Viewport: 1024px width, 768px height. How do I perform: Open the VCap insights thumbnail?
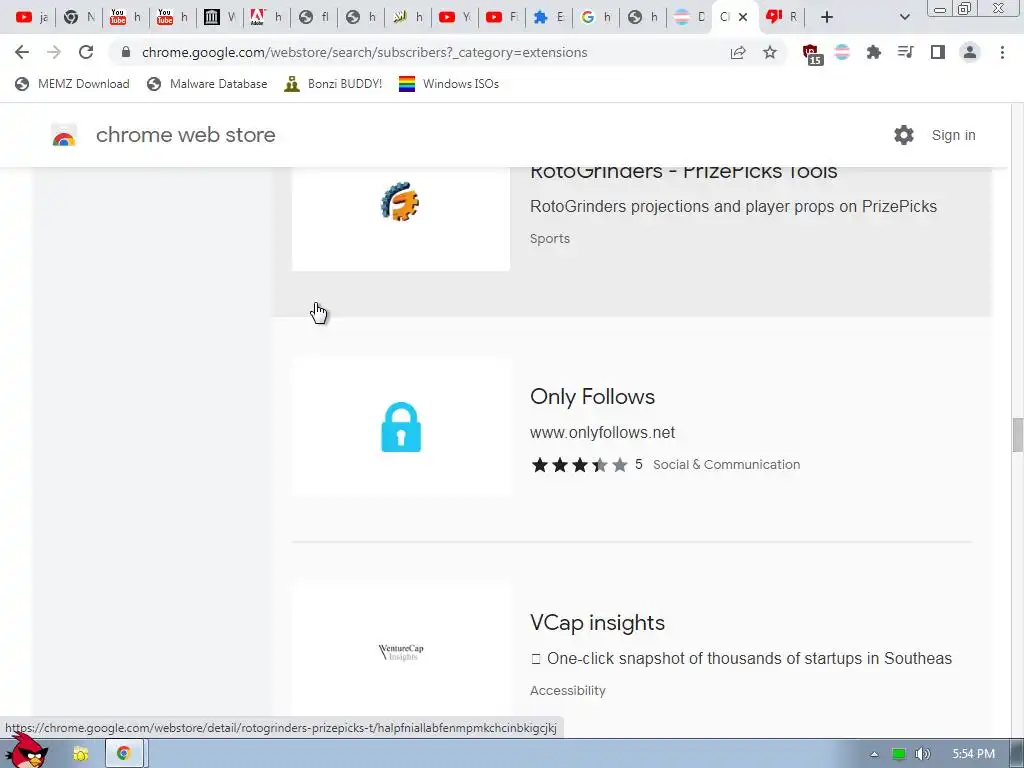click(x=400, y=650)
